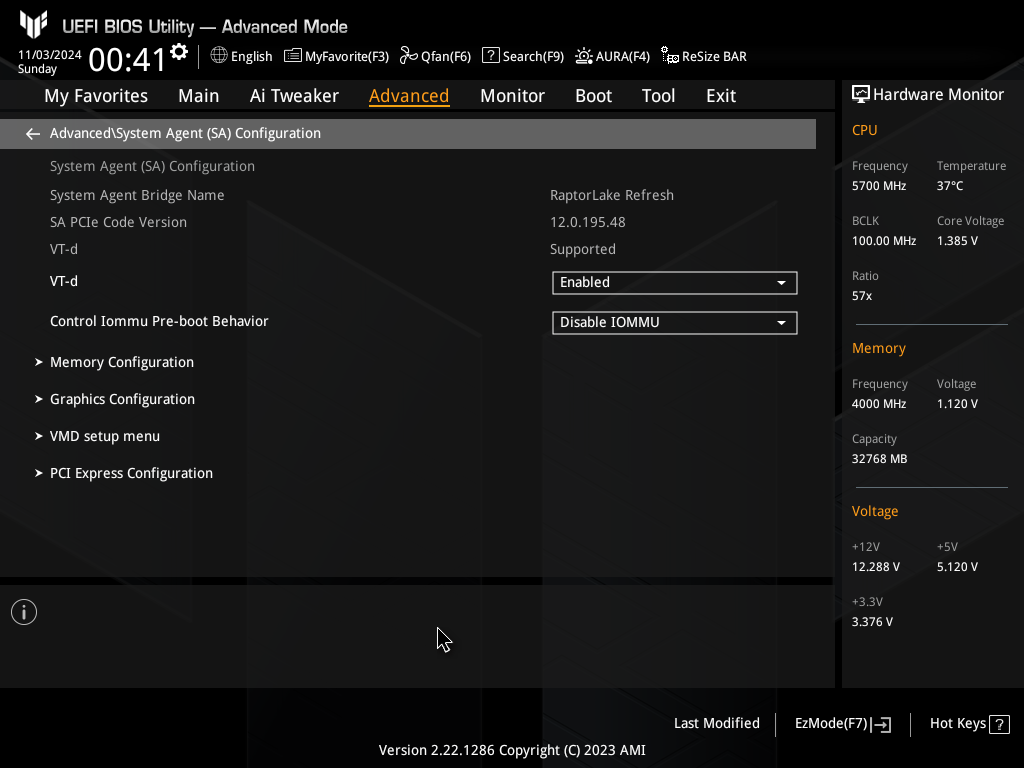Switch to the Boot tab

pyautogui.click(x=593, y=96)
